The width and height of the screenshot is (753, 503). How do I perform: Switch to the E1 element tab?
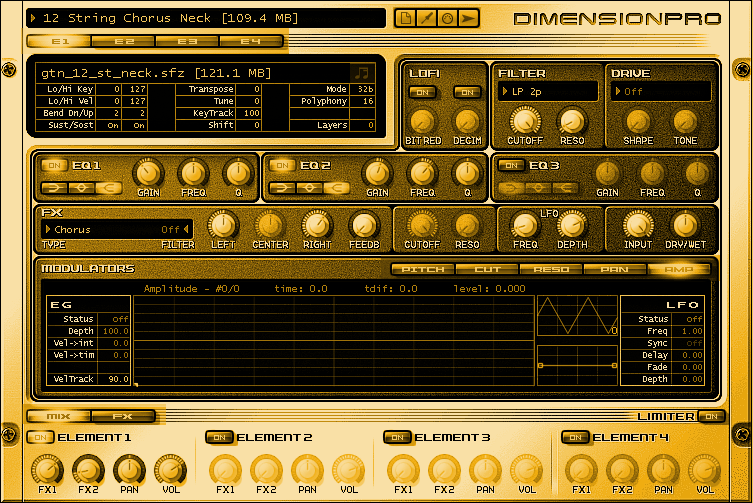[x=59, y=41]
